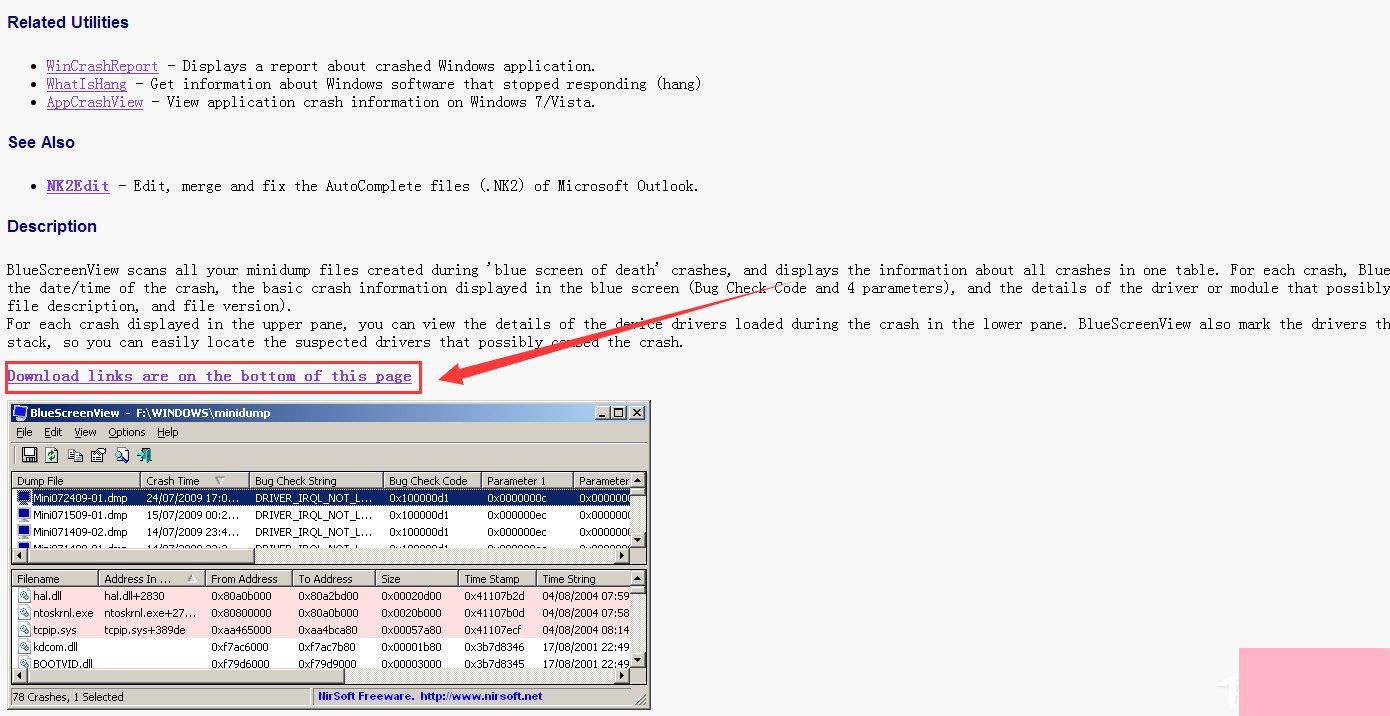The image size is (1390, 716).
Task: Sort lower pane by Filename column header
Action: (x=55, y=578)
